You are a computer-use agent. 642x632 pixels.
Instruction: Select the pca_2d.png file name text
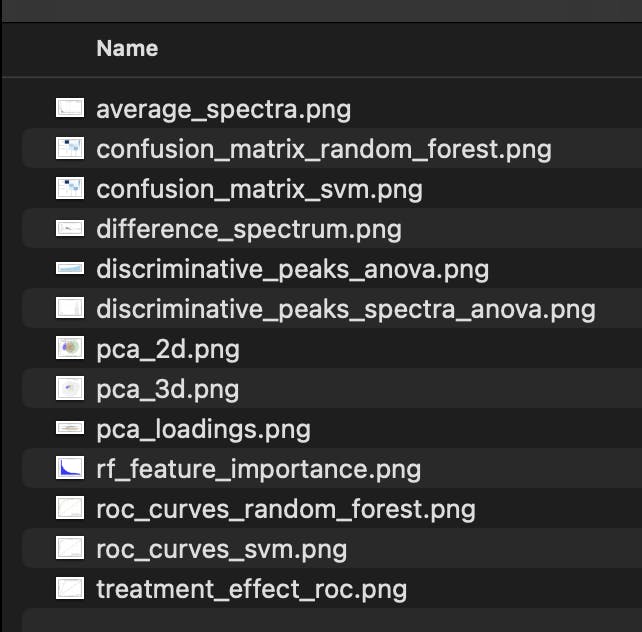[x=167, y=349]
